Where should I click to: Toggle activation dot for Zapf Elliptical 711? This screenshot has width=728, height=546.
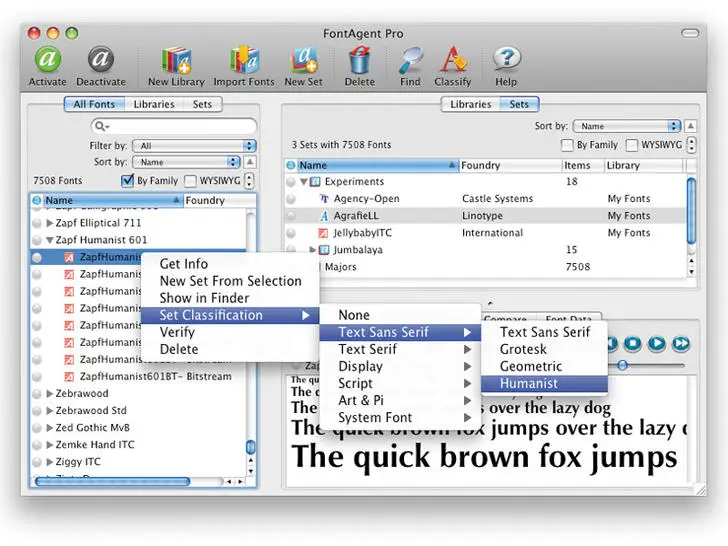(37, 223)
